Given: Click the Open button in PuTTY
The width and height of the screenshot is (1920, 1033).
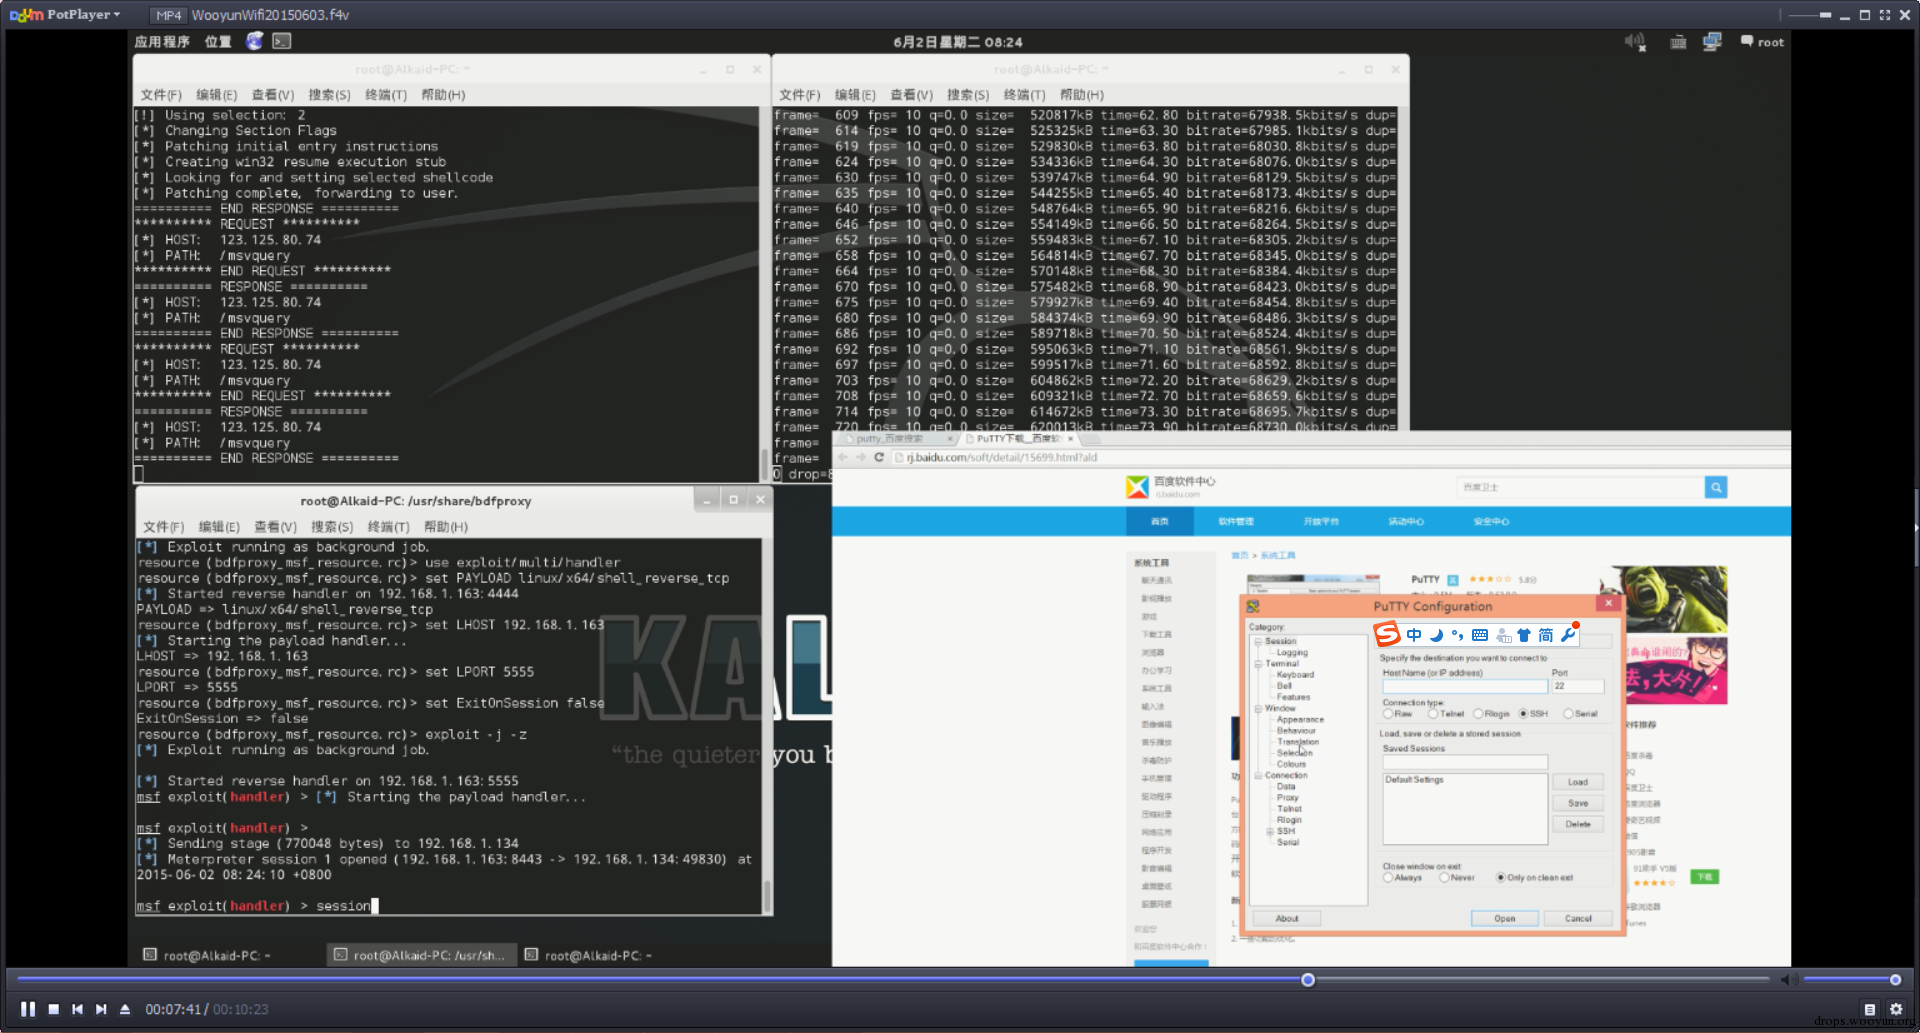Looking at the screenshot, I should pyautogui.click(x=1504, y=918).
